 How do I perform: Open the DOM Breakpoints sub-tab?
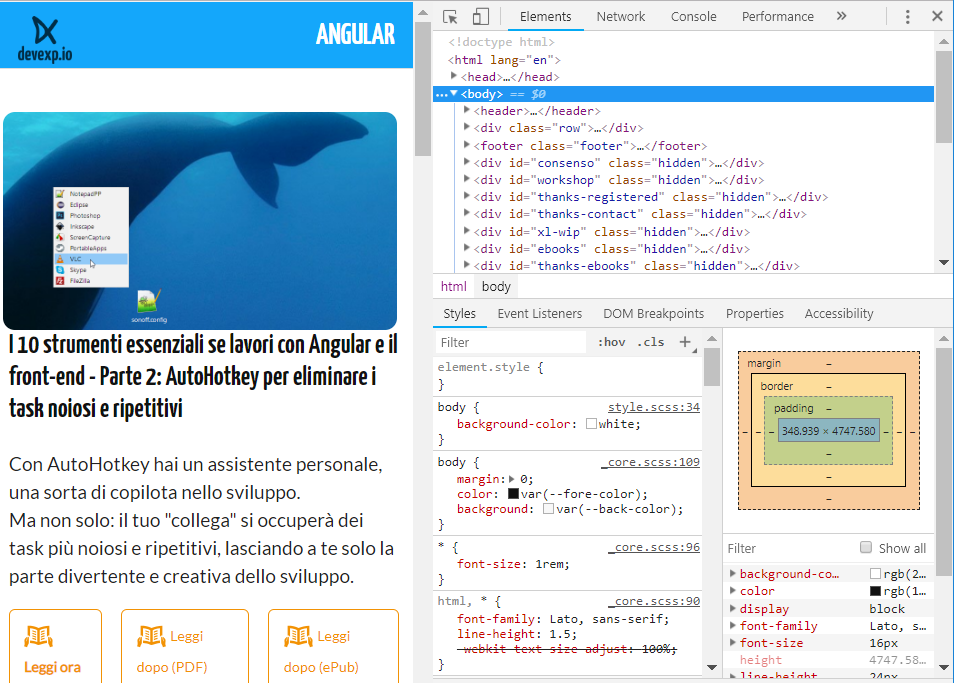pos(653,314)
